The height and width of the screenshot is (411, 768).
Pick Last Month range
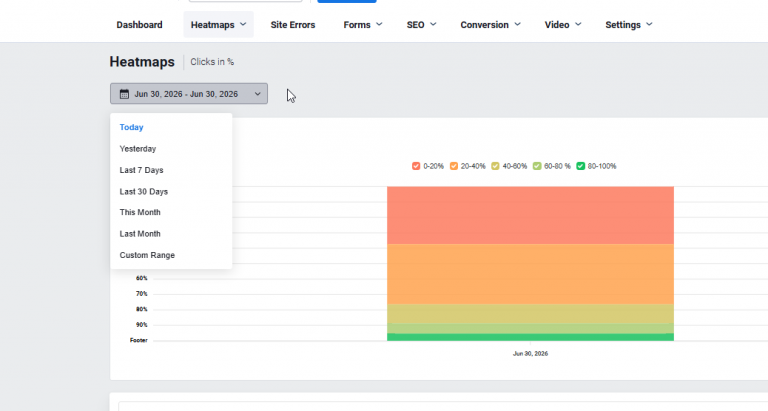pyautogui.click(x=140, y=234)
